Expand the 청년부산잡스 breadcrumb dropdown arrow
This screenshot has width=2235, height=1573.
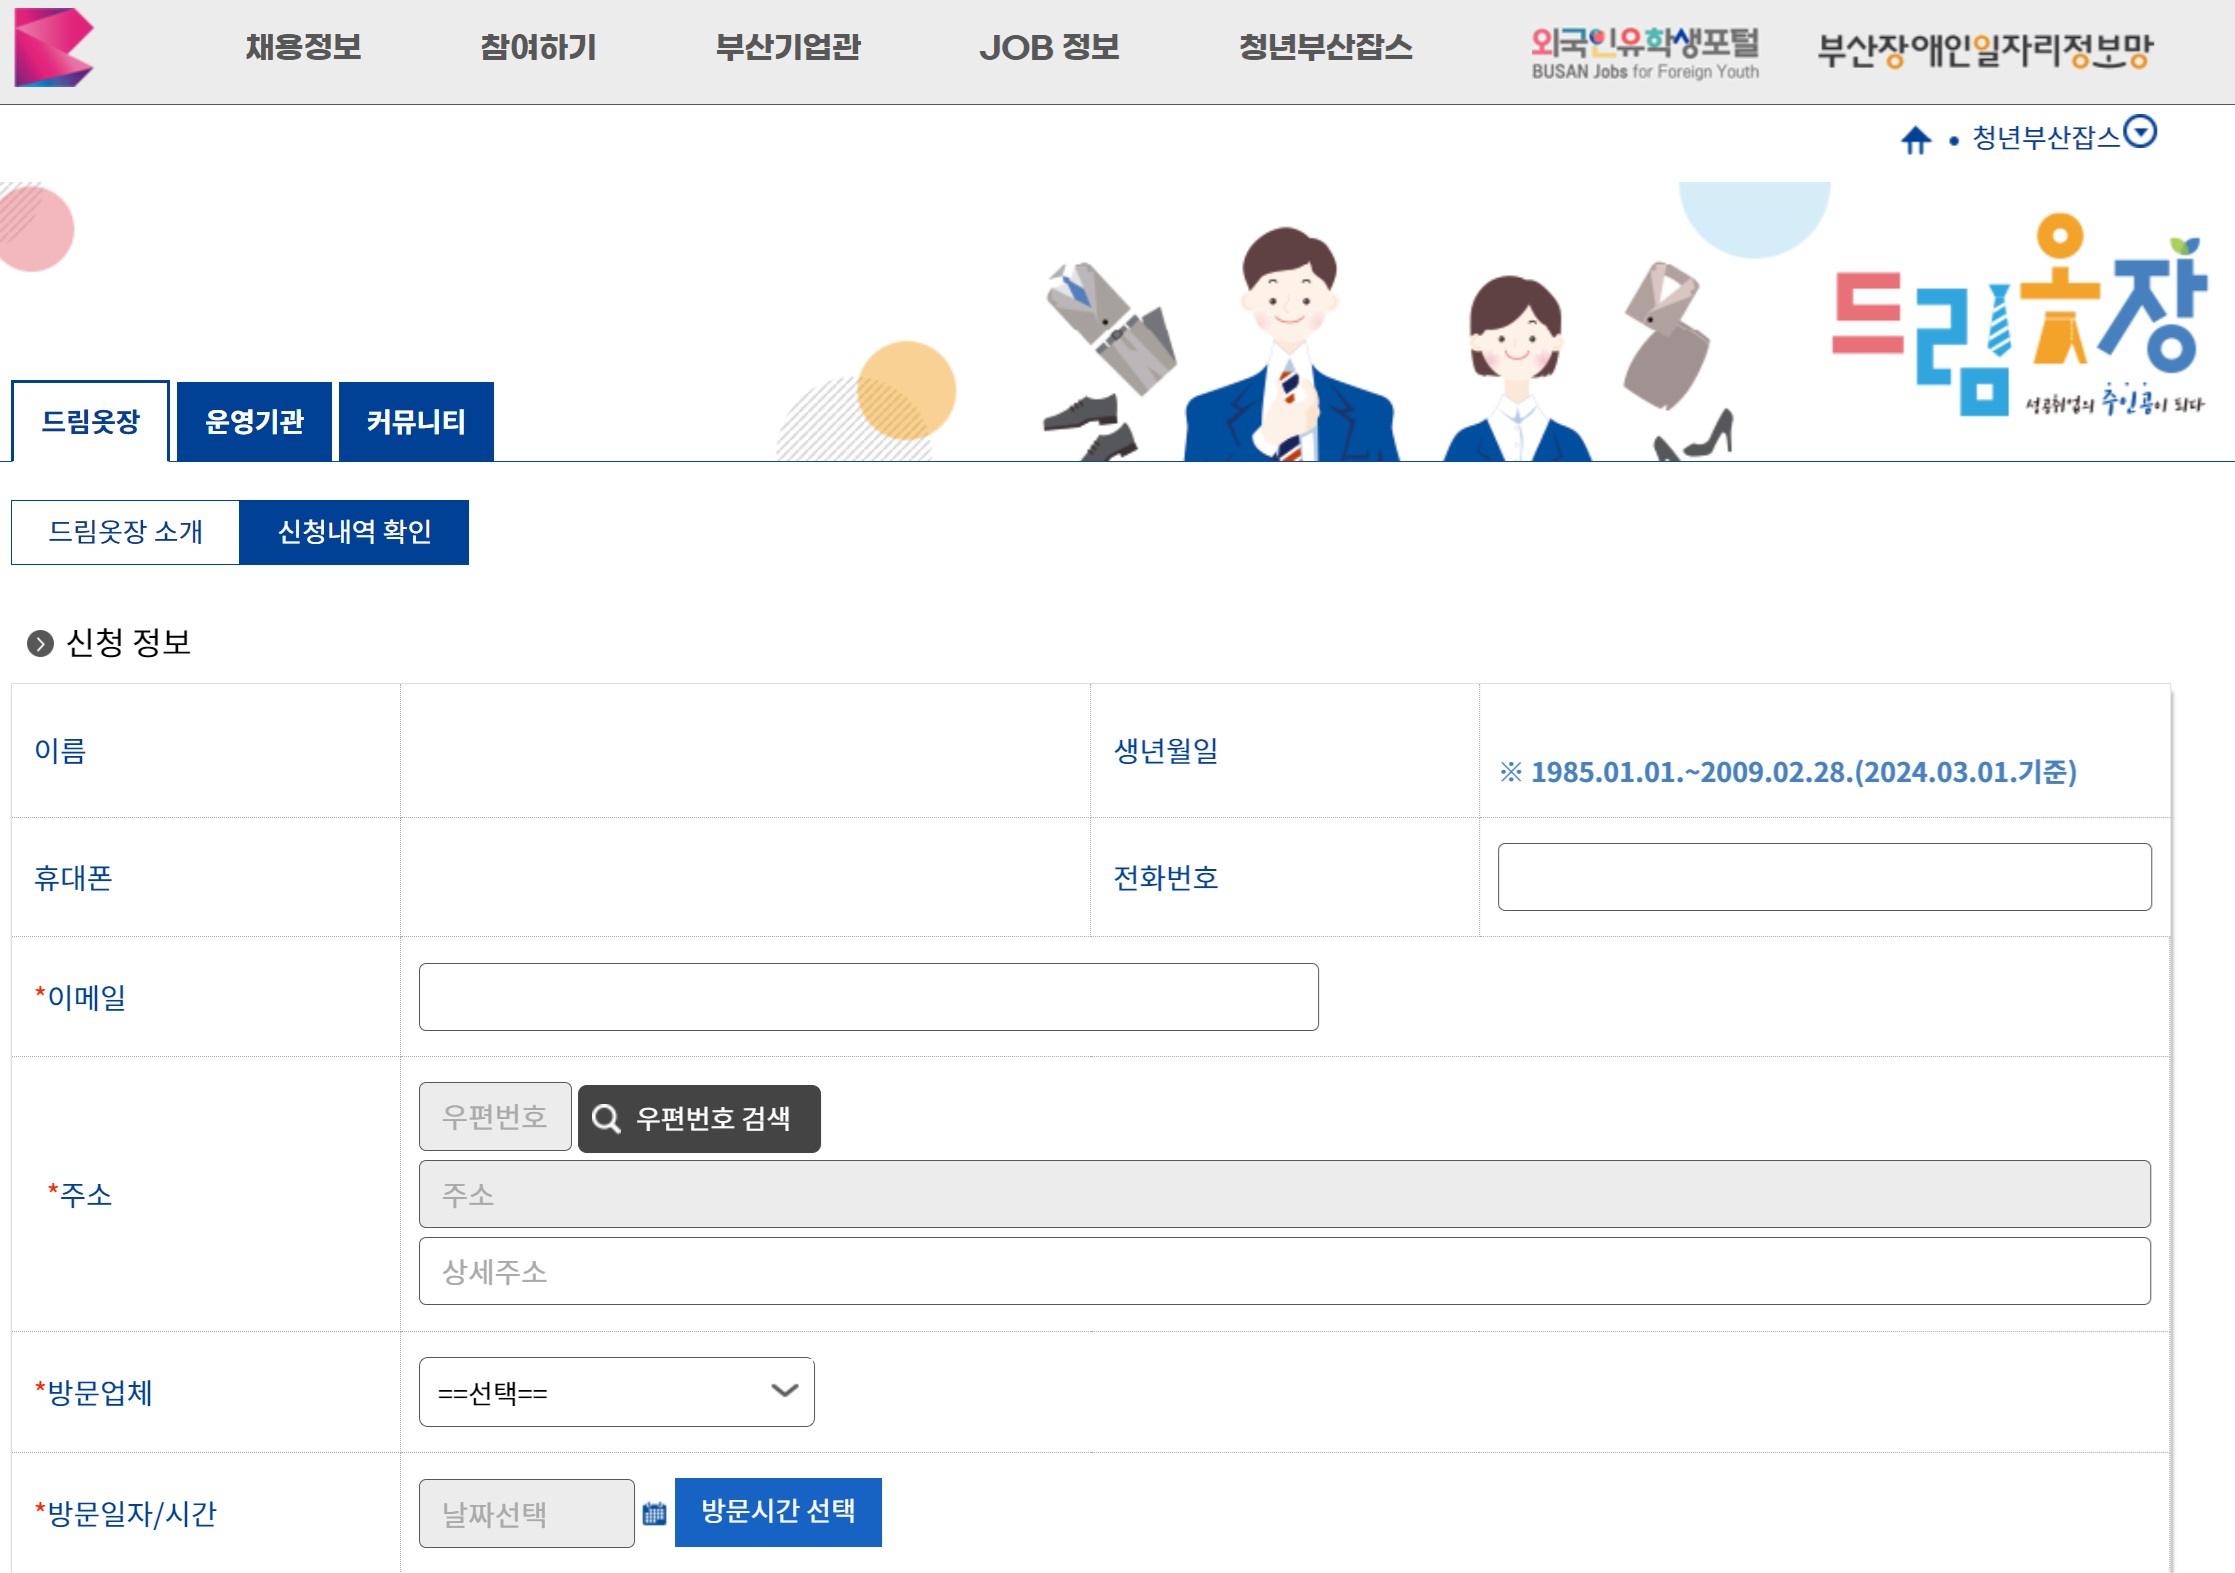pos(2140,132)
